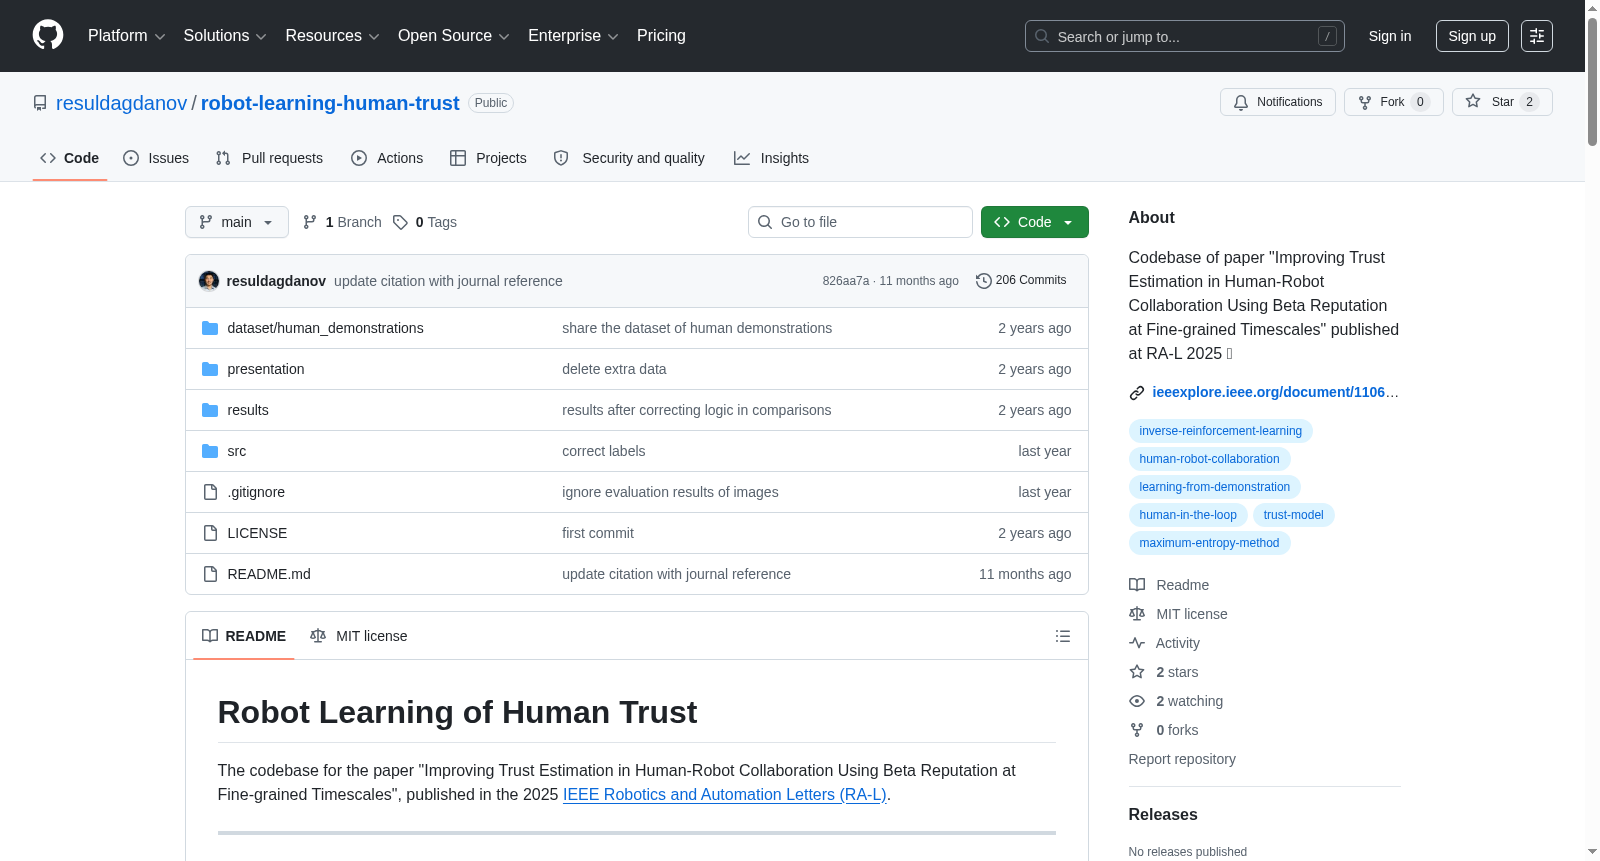
Task: Click human-in-the-loop topic tag
Action: tap(1188, 515)
